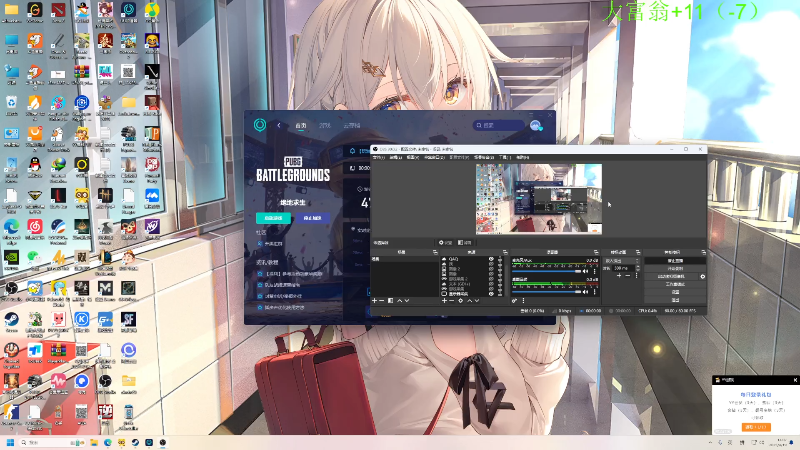Open Dota 2 desktop shortcut
The height and width of the screenshot is (450, 800).
coord(58,10)
